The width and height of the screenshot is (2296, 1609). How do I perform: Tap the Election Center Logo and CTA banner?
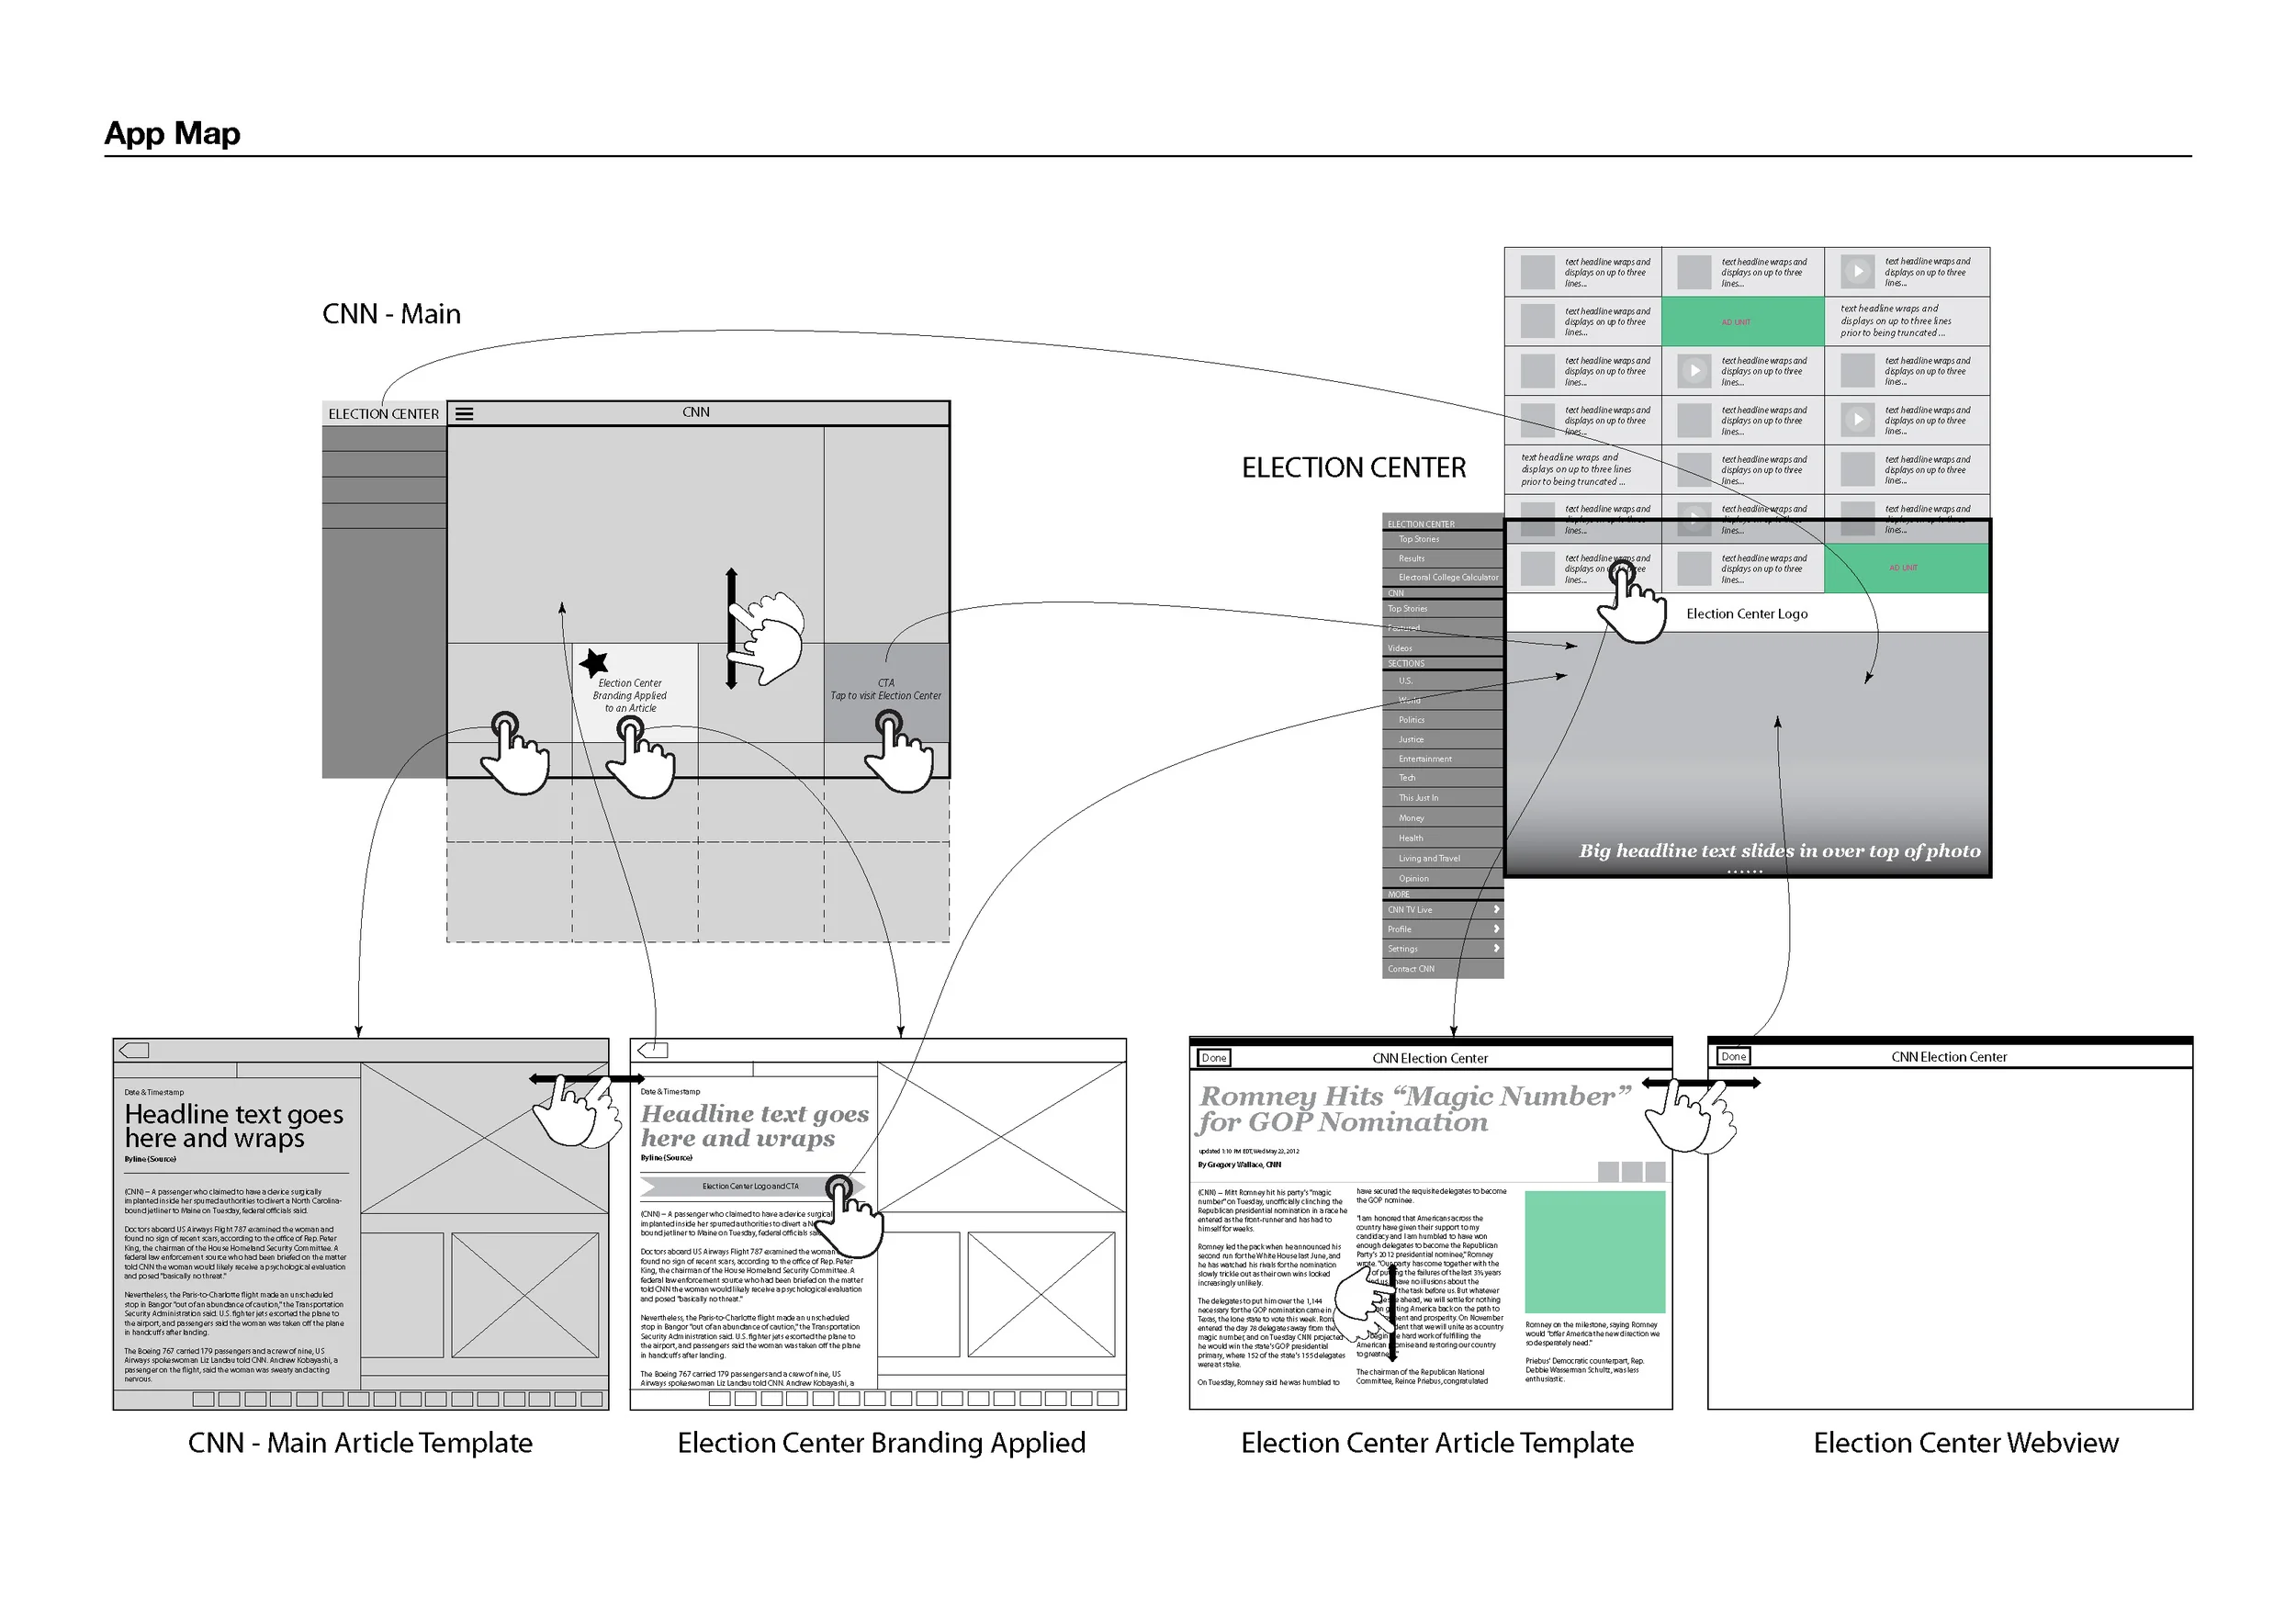tap(752, 1186)
